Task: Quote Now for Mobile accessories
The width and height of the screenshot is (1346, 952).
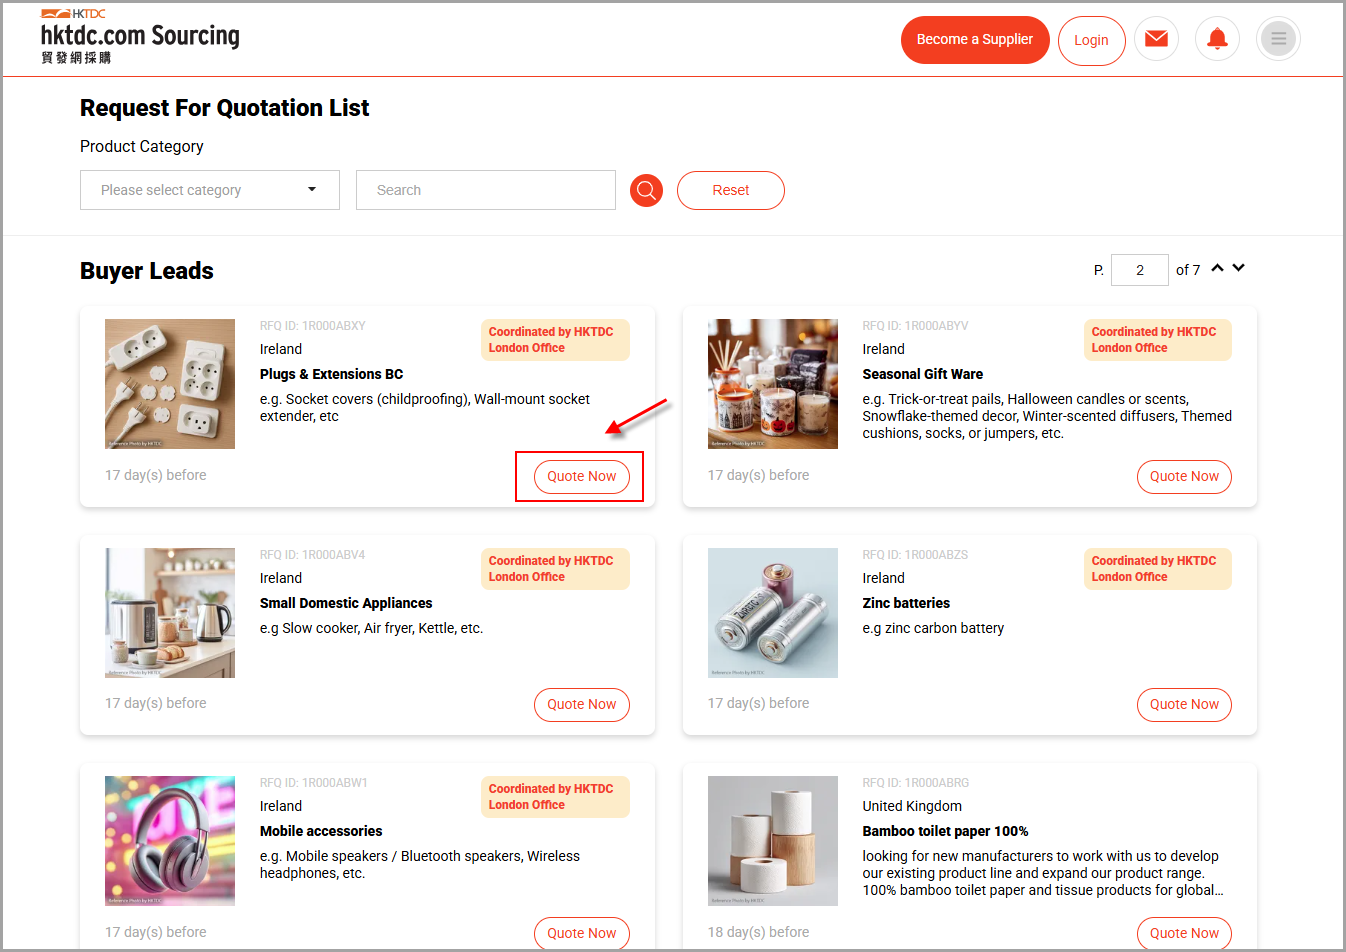Action: (582, 933)
